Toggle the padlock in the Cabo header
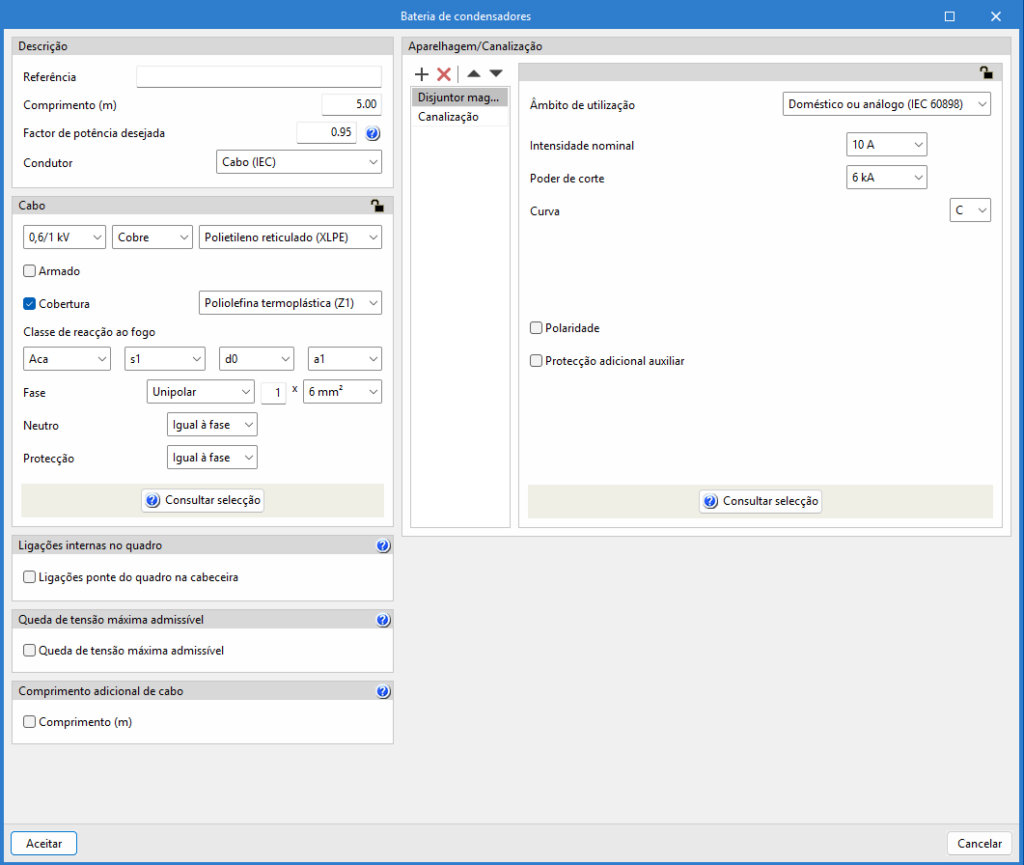This screenshot has width=1024, height=865. [377, 206]
